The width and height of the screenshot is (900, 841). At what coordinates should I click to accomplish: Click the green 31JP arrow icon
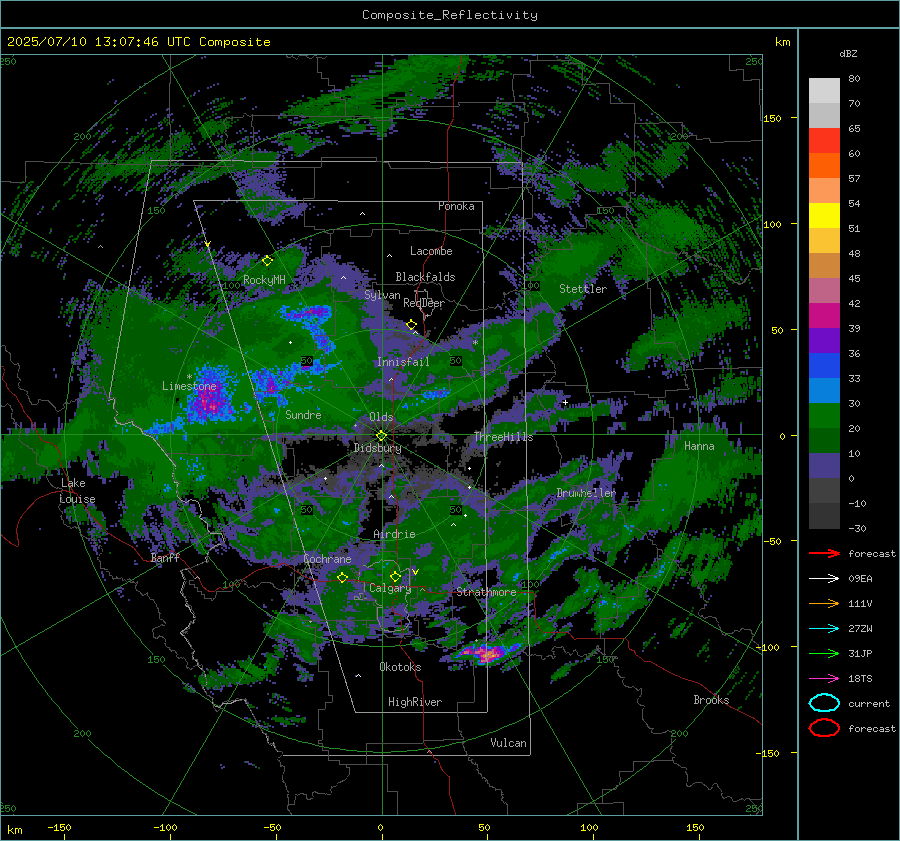click(x=824, y=653)
